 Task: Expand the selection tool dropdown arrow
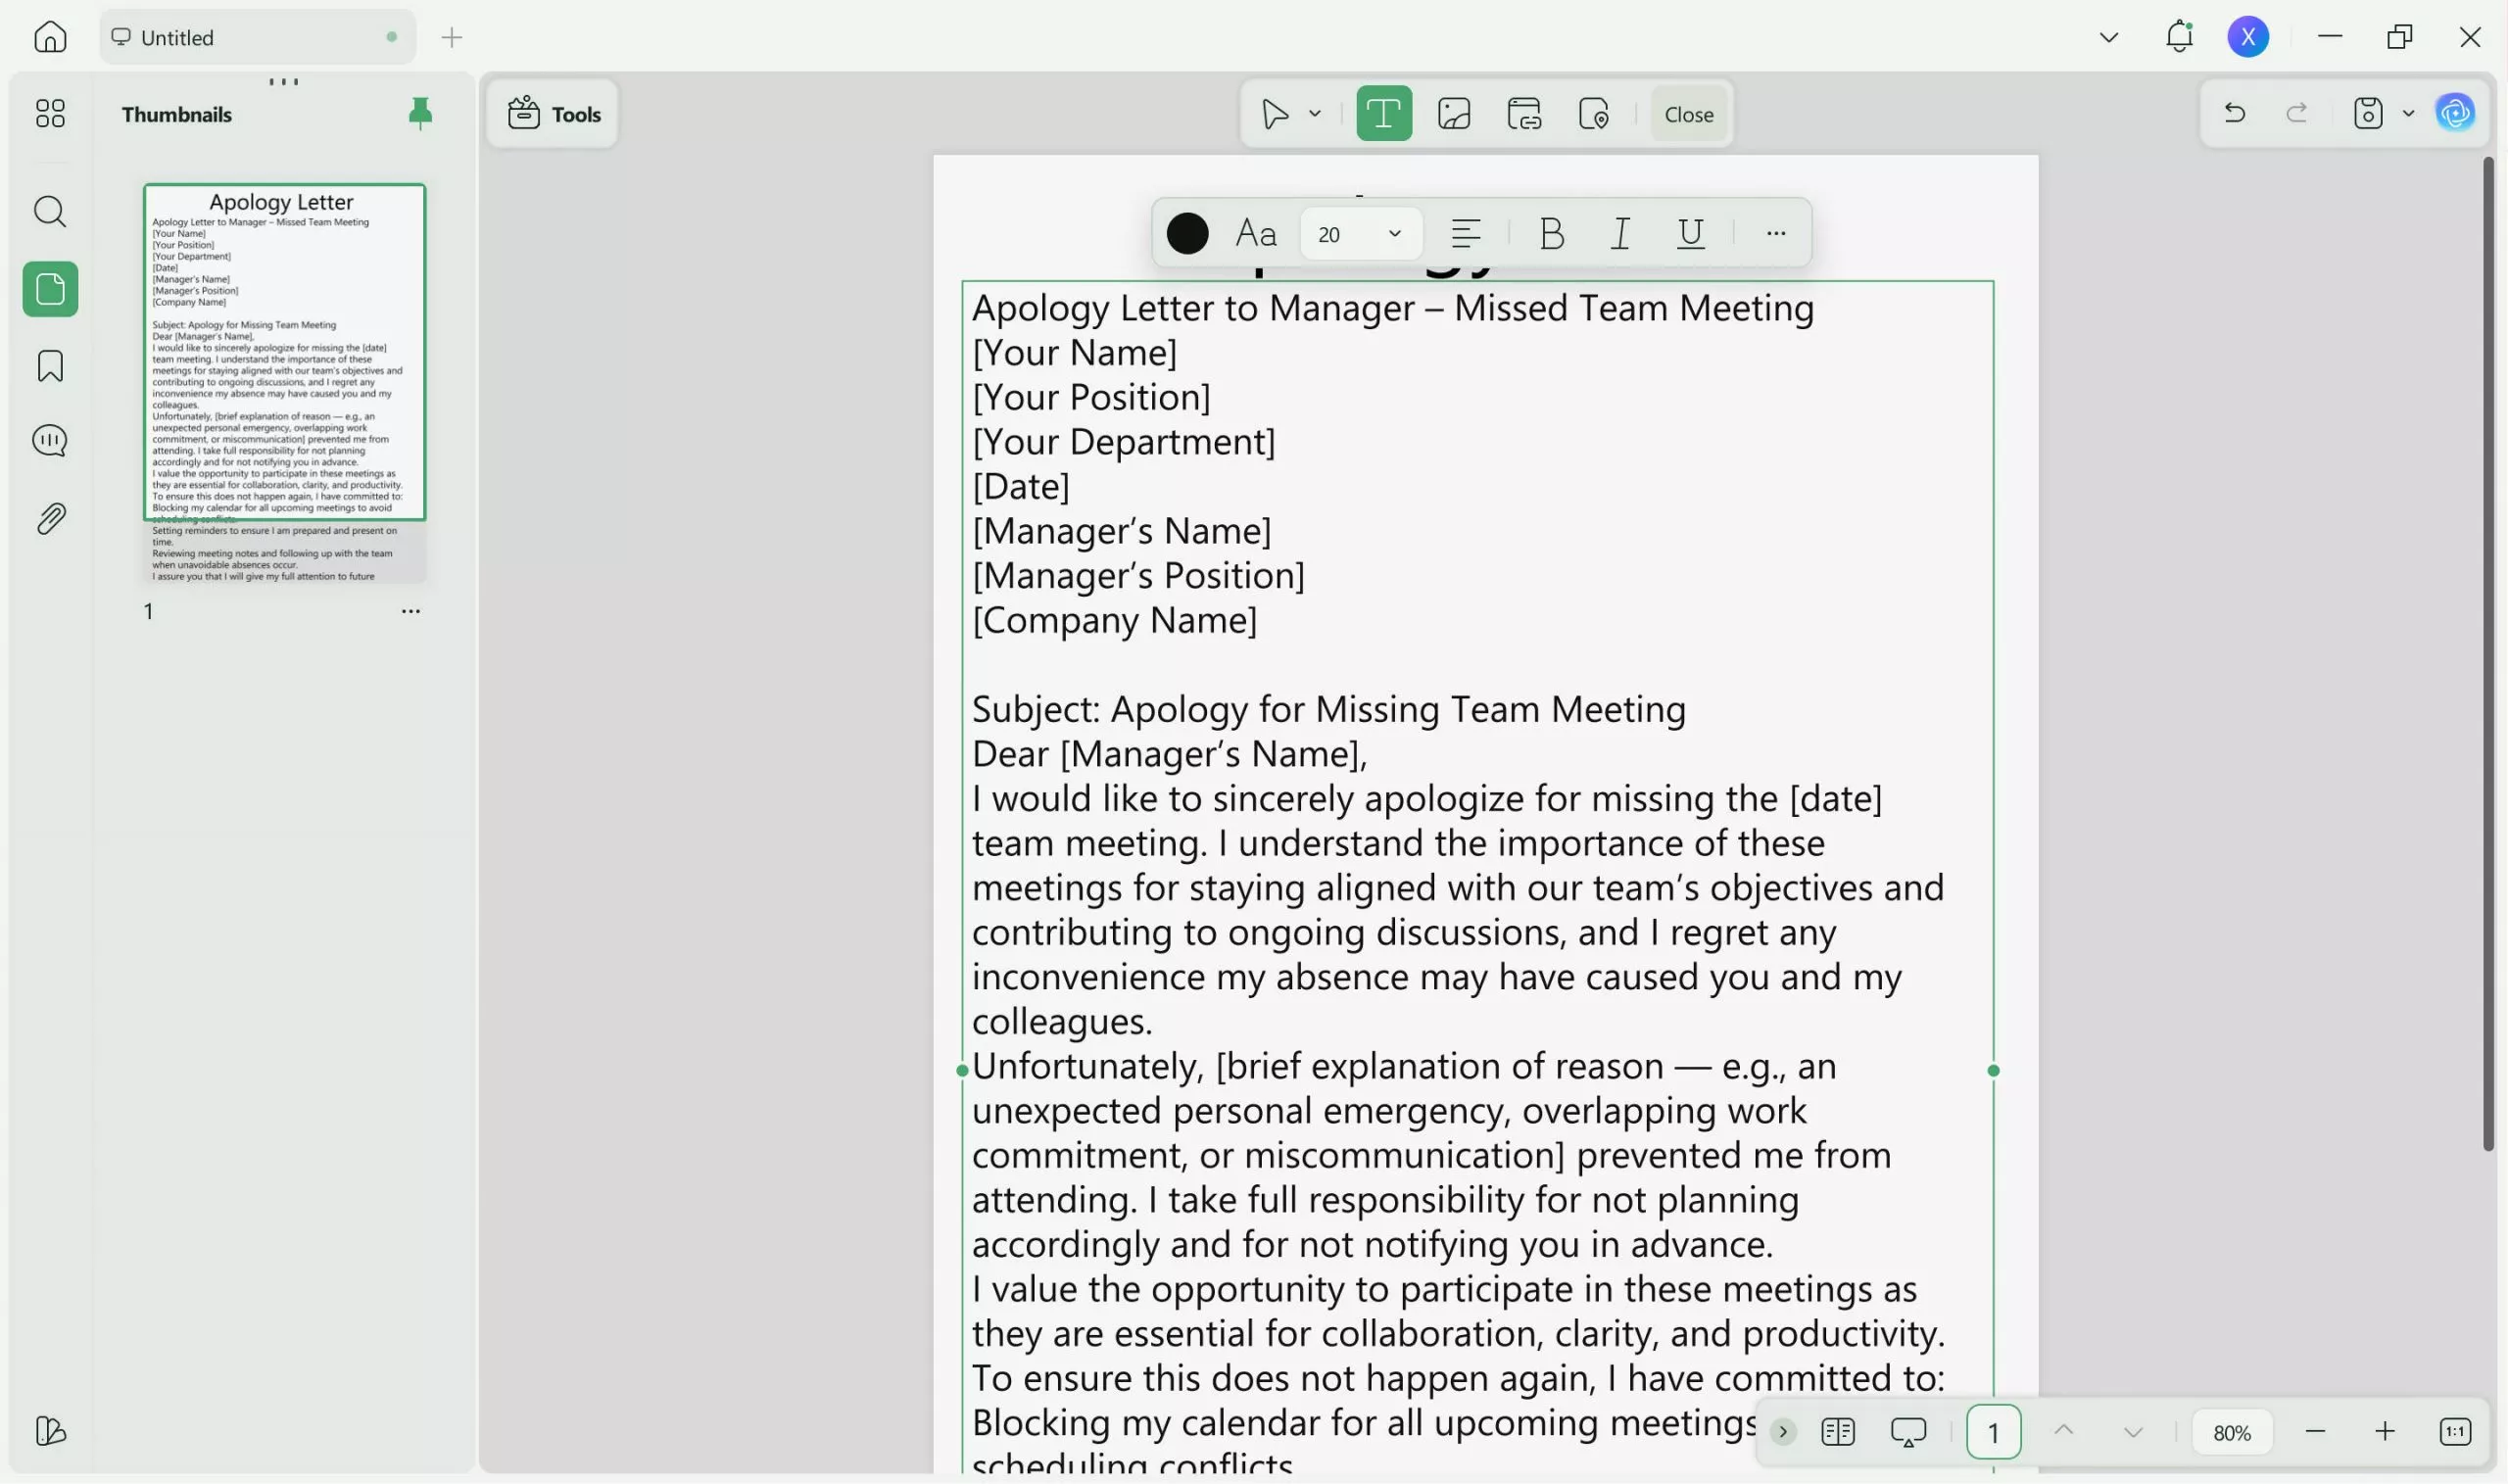(1314, 113)
